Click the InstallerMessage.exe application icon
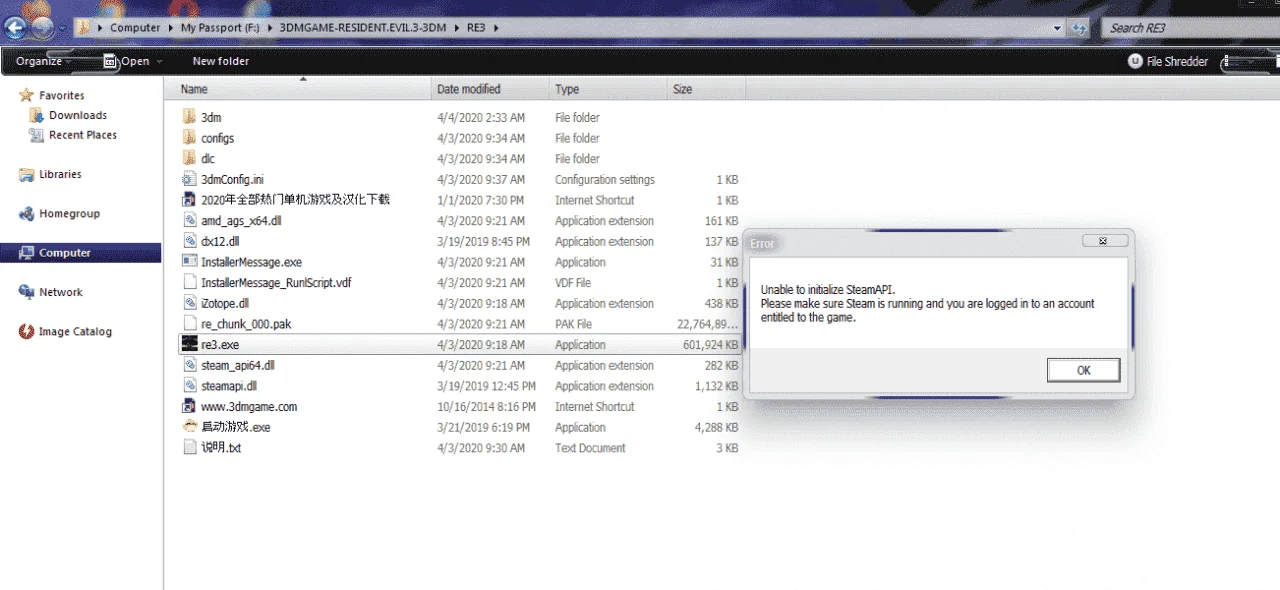 coord(190,262)
